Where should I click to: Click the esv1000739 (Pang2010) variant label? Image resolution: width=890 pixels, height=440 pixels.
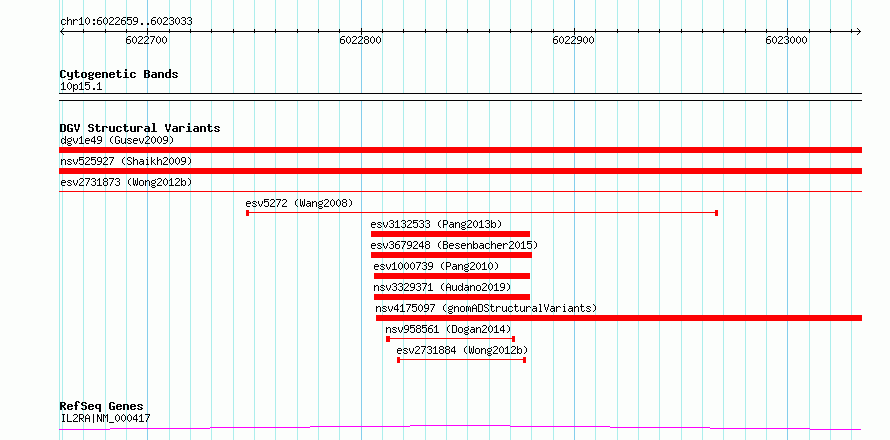[436, 266]
